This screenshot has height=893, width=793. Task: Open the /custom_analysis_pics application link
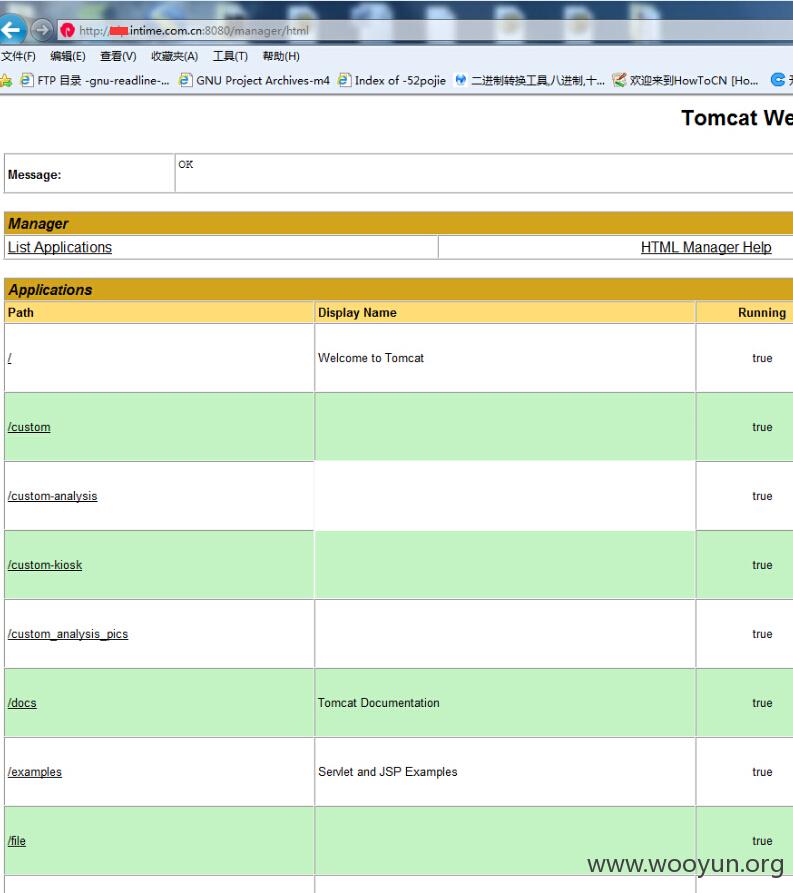68,634
